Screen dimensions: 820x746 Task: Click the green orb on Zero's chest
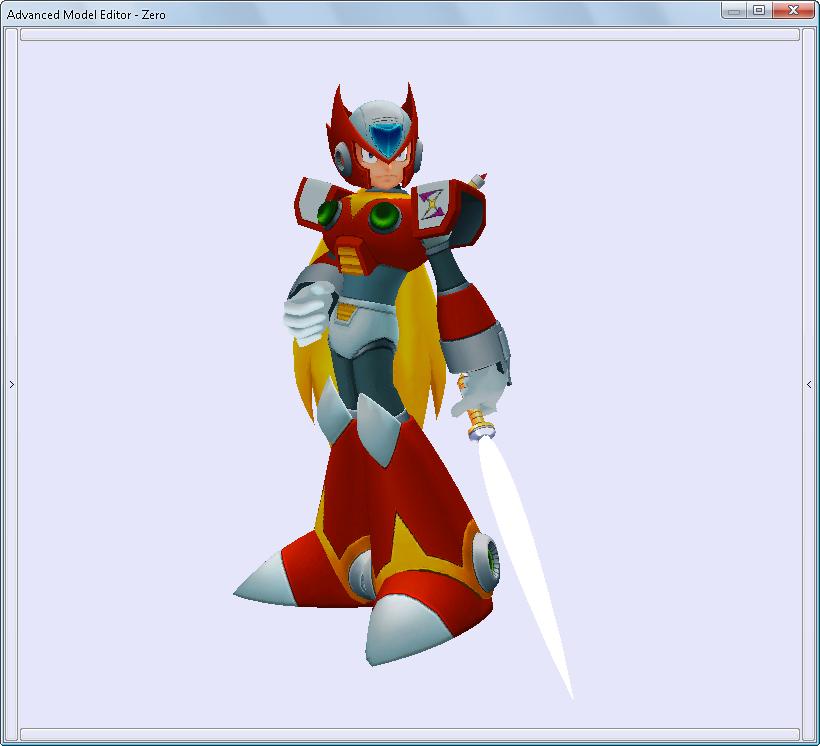coord(383,215)
